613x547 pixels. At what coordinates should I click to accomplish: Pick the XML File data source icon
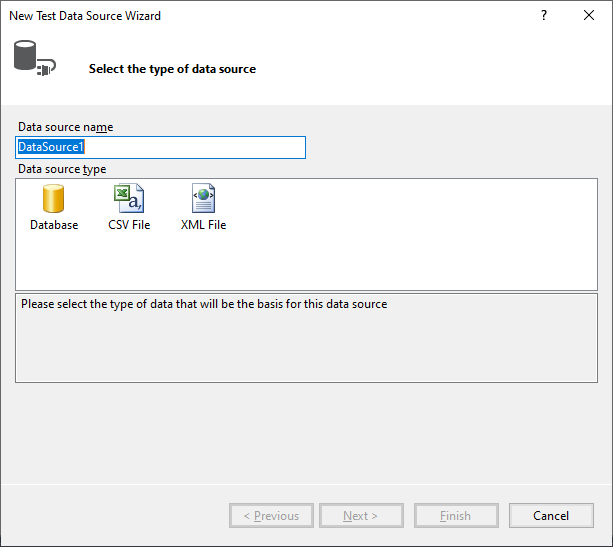[203, 198]
